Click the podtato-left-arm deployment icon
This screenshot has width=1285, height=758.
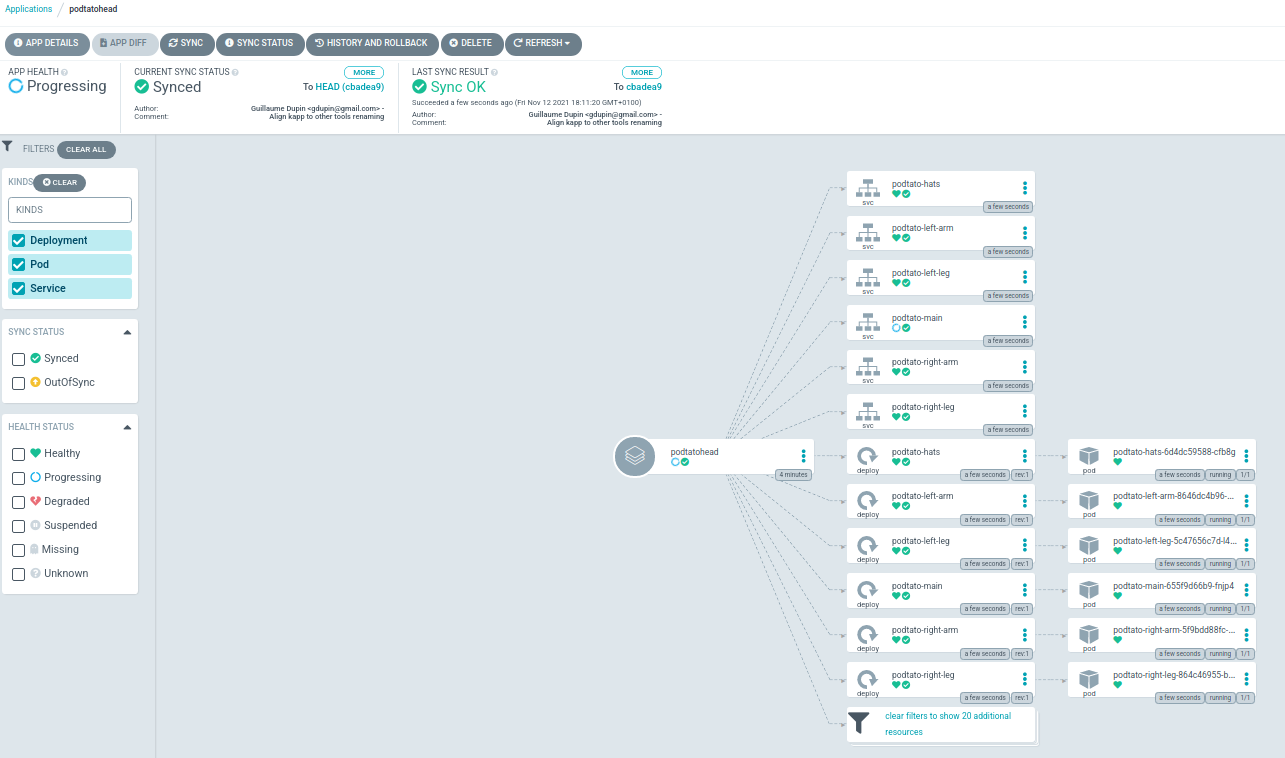click(x=867, y=499)
